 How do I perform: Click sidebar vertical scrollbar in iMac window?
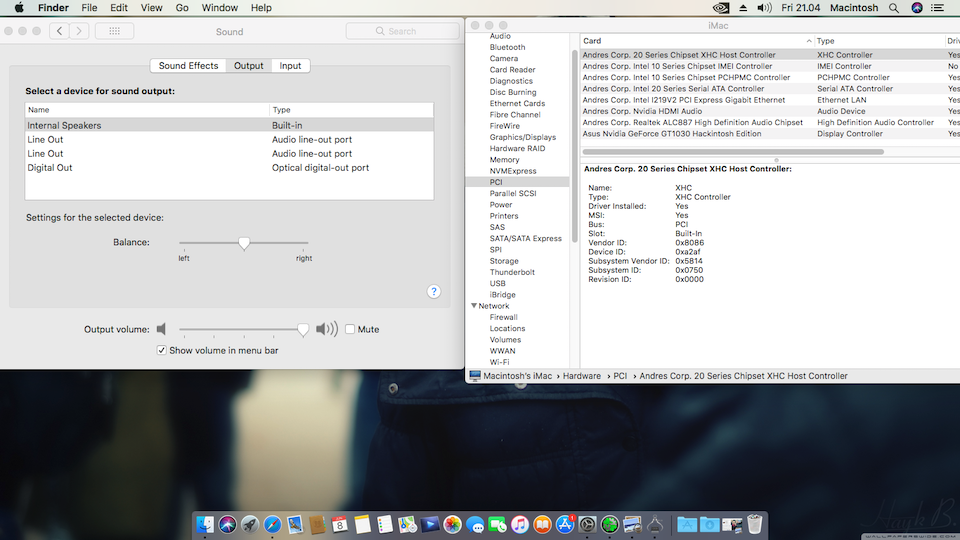(x=574, y=146)
